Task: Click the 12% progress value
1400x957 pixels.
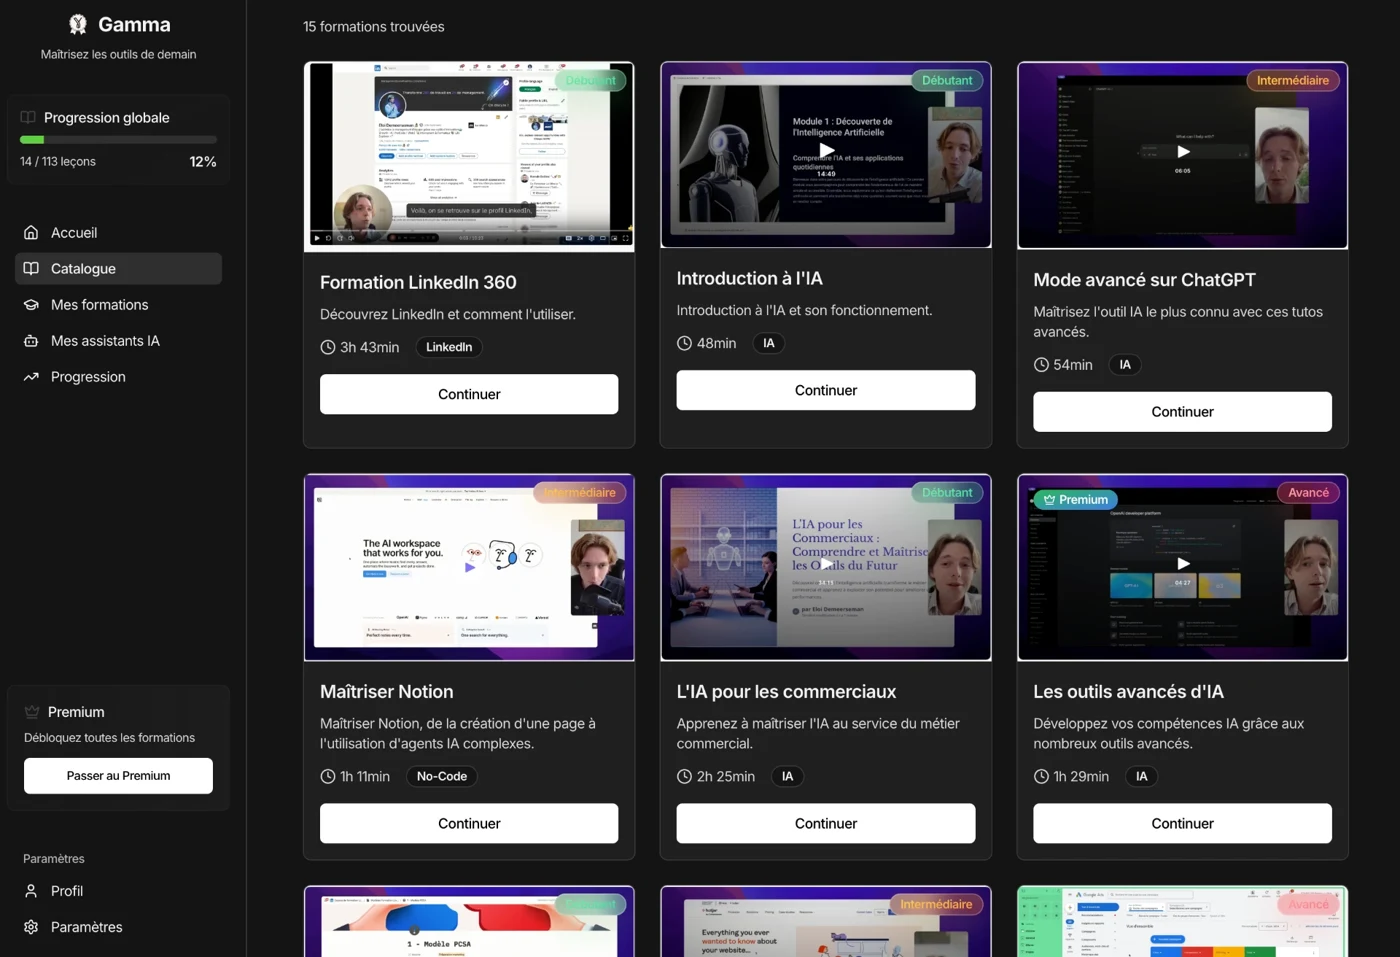Action: click(x=203, y=161)
